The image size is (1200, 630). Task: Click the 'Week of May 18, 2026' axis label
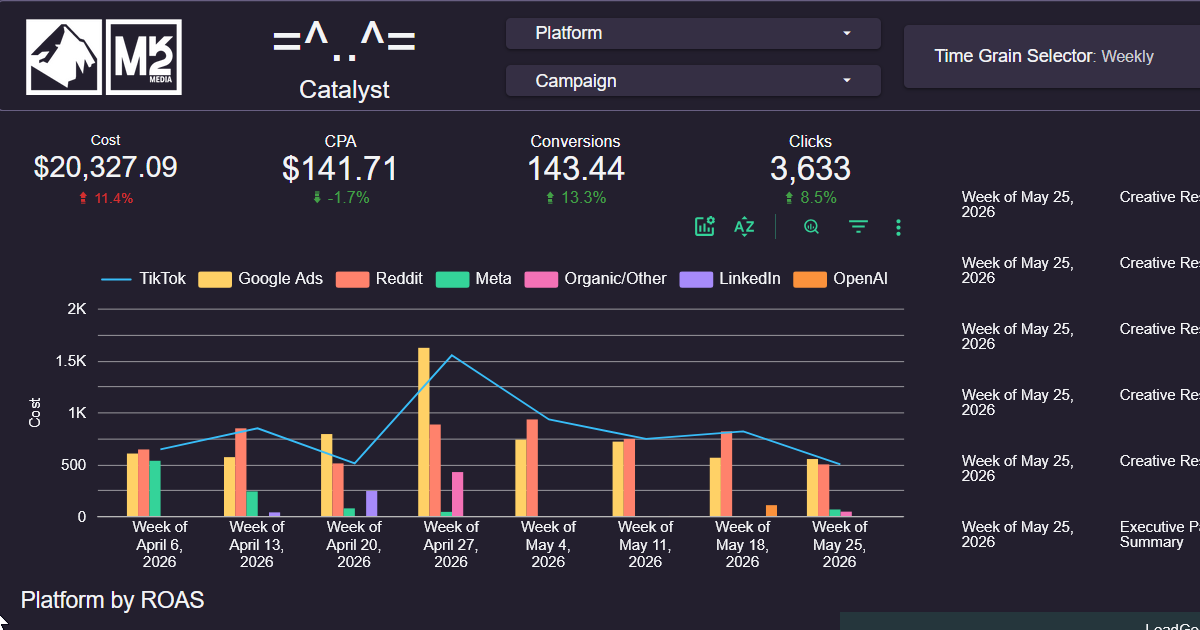click(742, 544)
